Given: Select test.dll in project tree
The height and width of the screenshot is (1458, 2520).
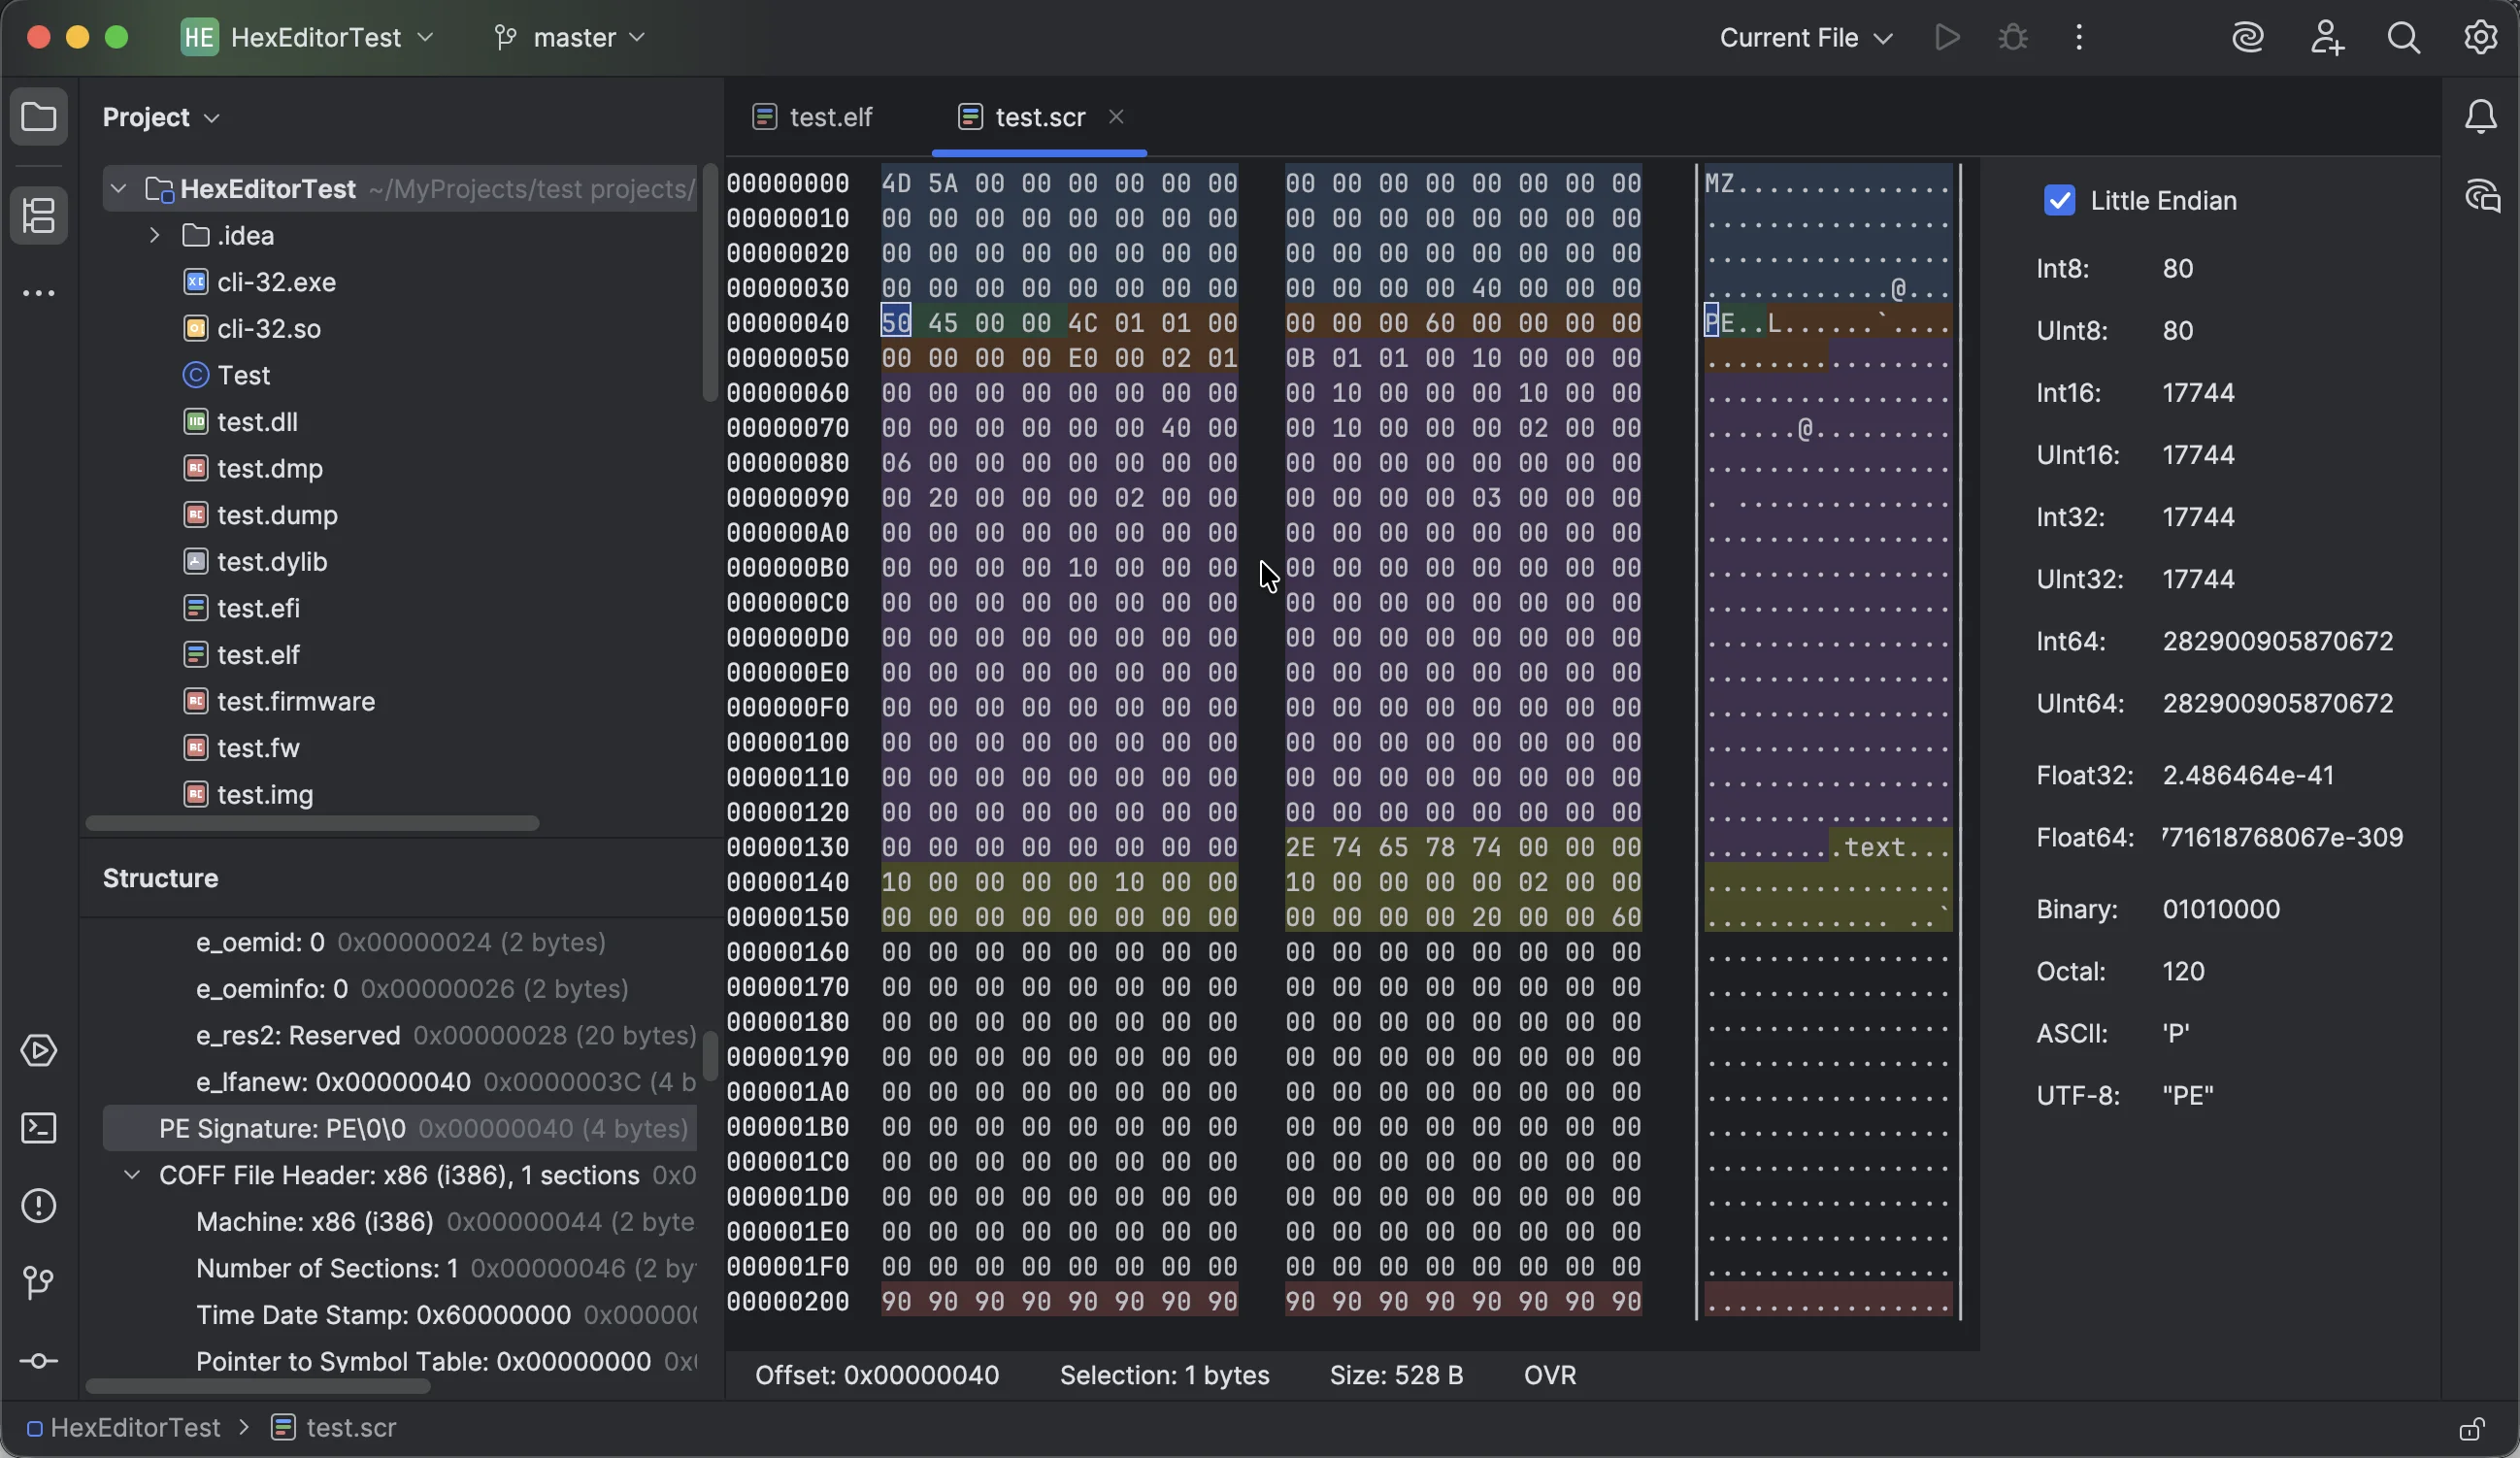Looking at the screenshot, I should tap(240, 422).
